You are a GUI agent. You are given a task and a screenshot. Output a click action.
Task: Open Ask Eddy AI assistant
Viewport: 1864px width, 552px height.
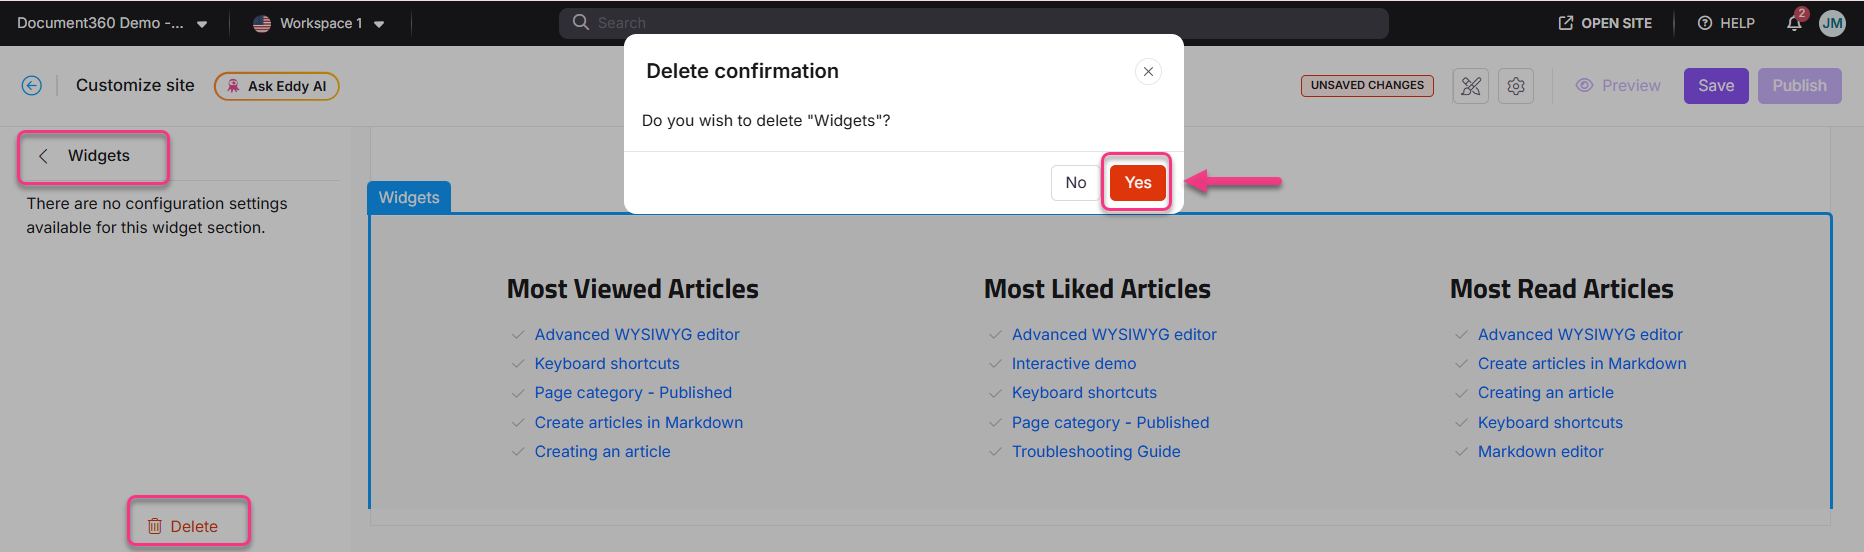(x=277, y=86)
